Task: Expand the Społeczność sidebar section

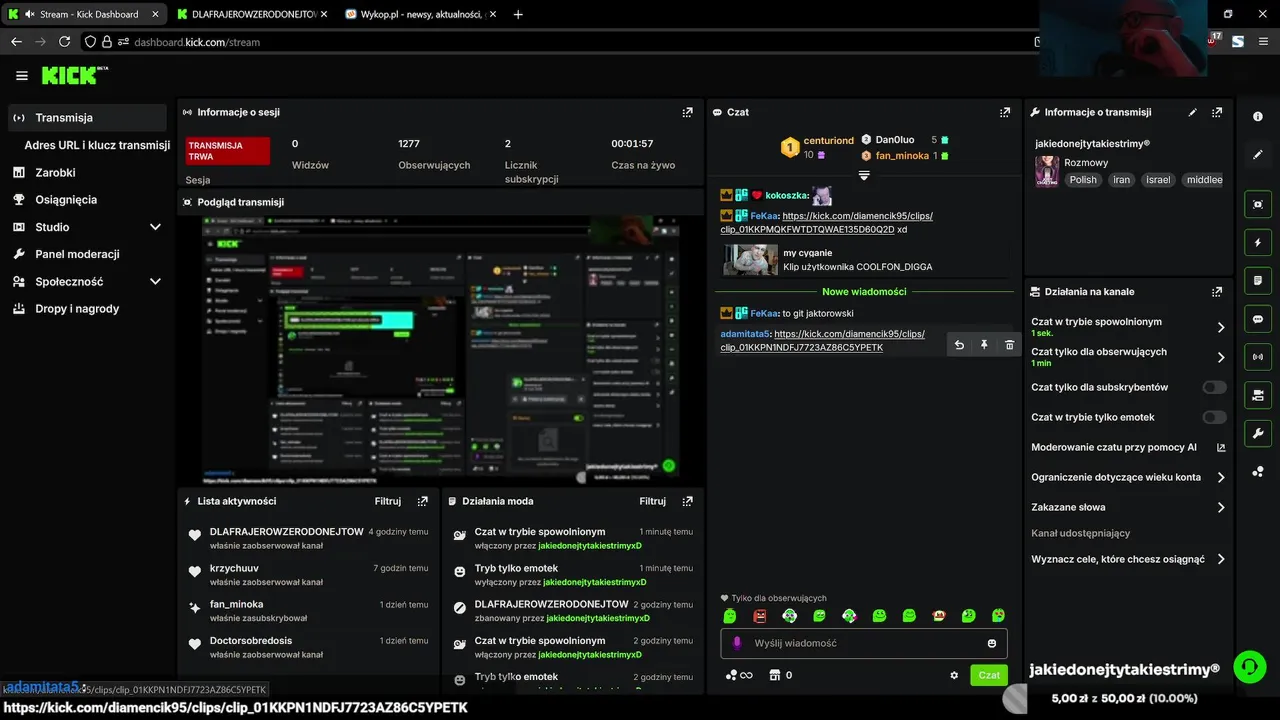Action: 155,282
